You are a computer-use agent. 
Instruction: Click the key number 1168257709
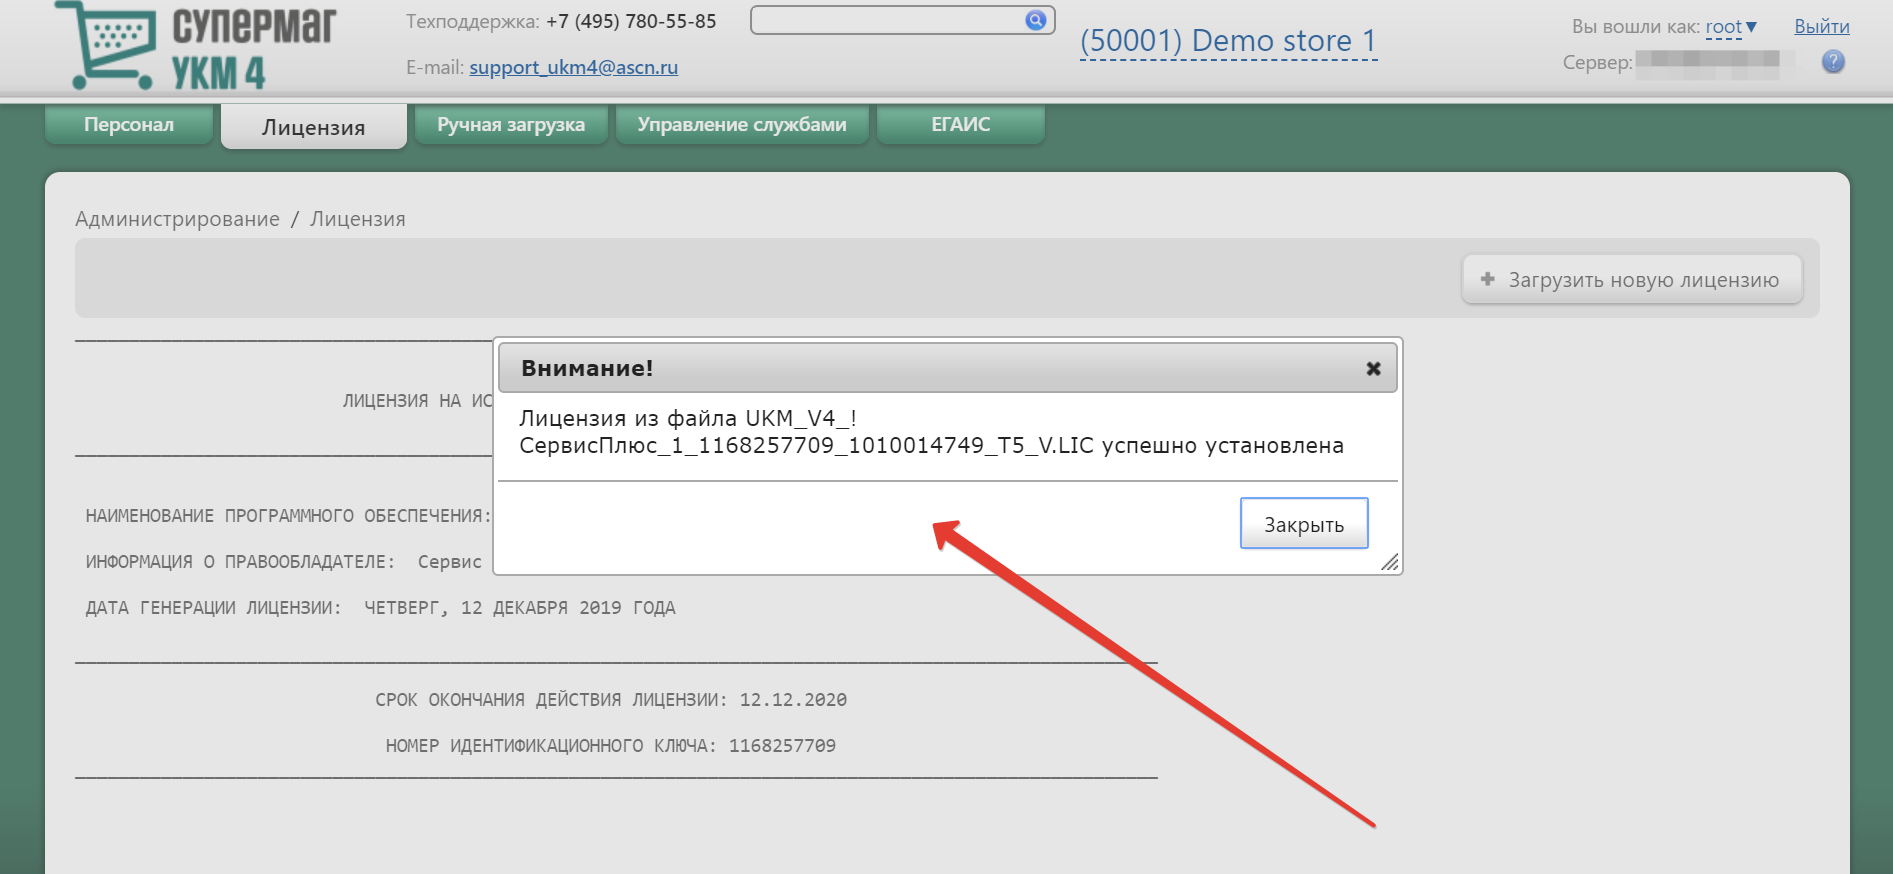782,746
